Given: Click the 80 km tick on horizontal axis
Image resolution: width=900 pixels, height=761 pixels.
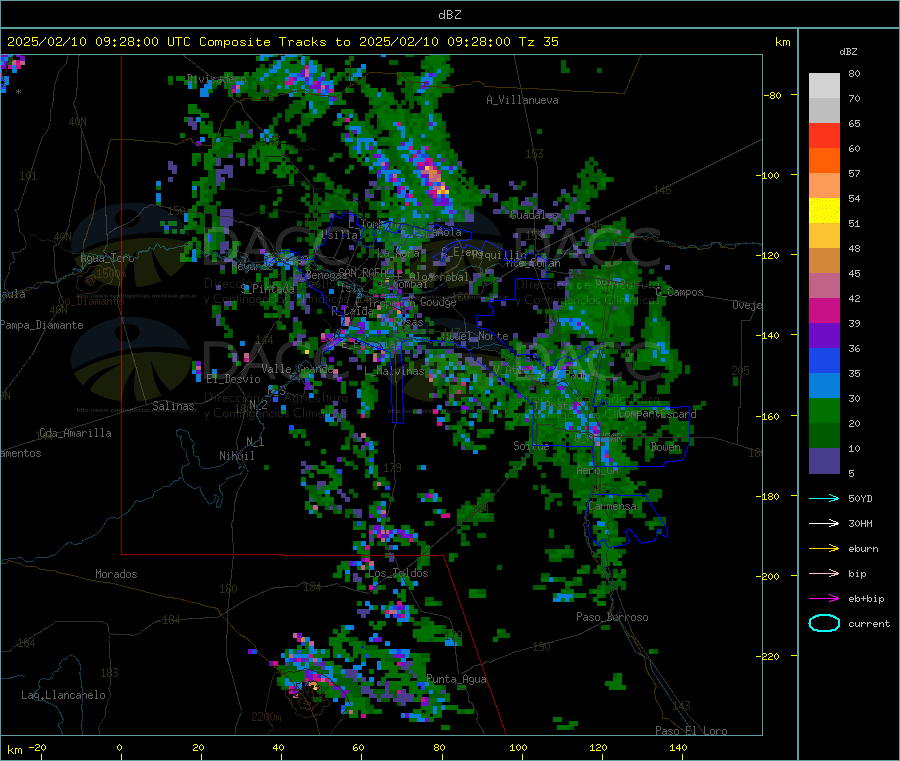Looking at the screenshot, I should [x=439, y=747].
